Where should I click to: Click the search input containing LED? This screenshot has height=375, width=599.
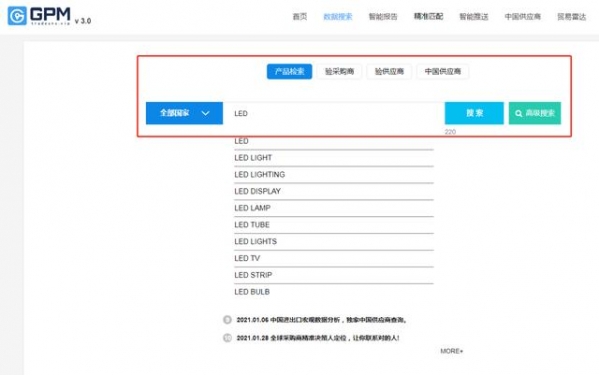pos(333,113)
